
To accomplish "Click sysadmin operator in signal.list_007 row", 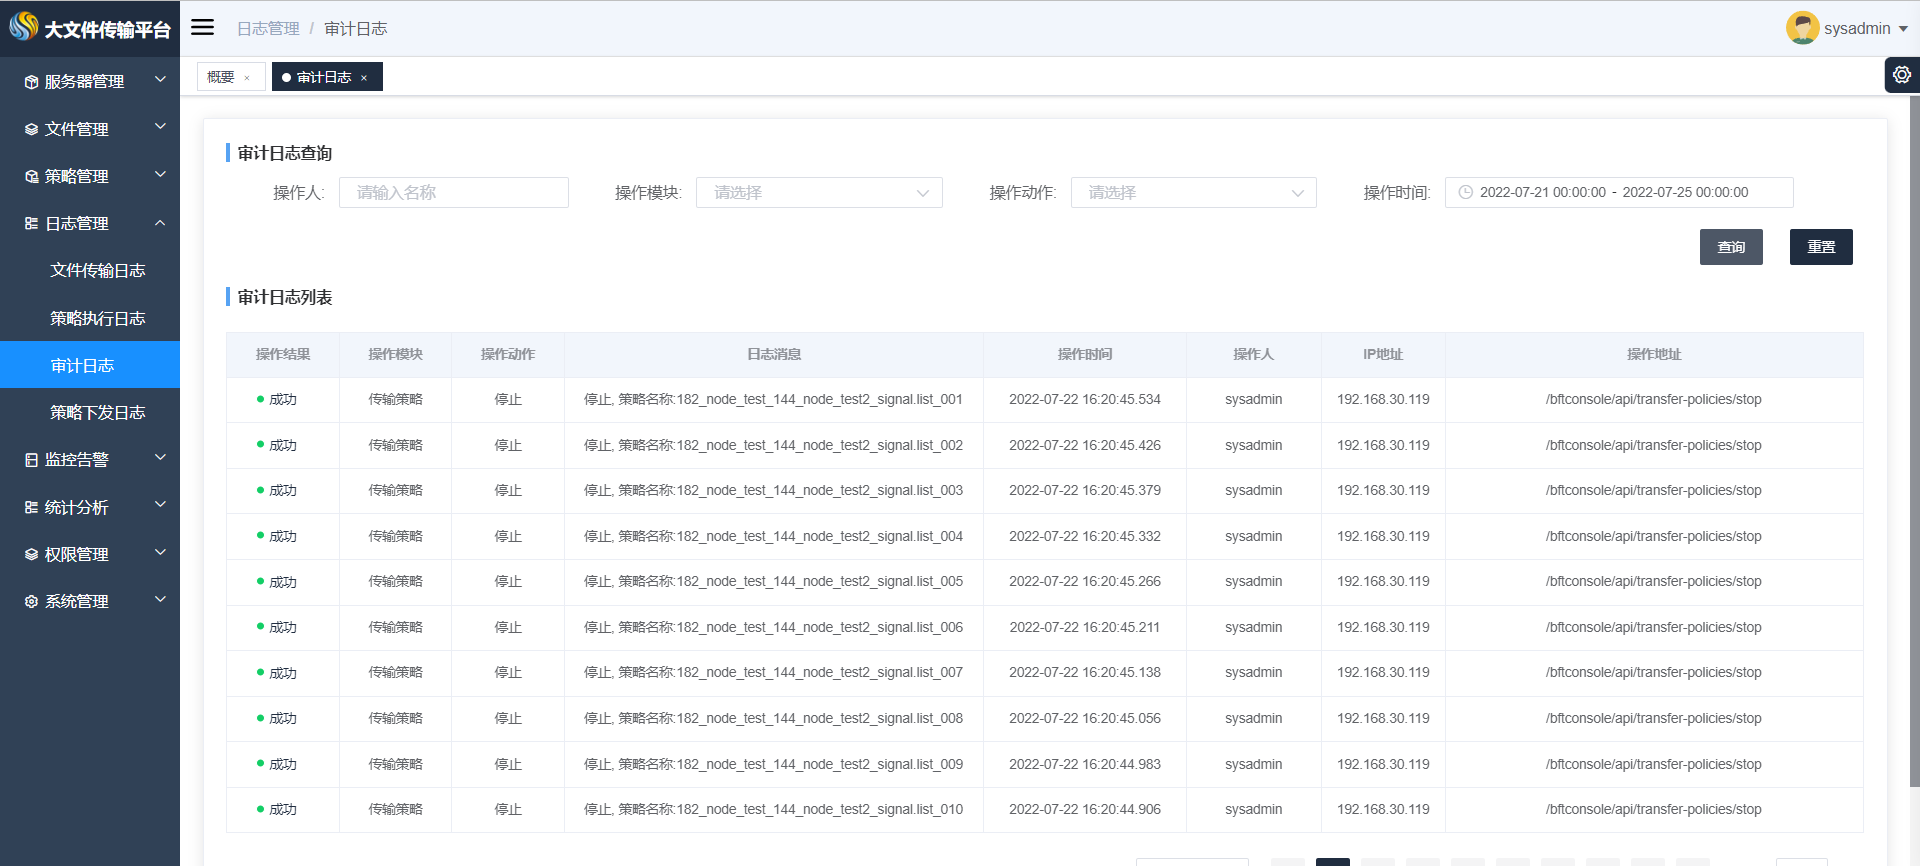I will 1254,672.
